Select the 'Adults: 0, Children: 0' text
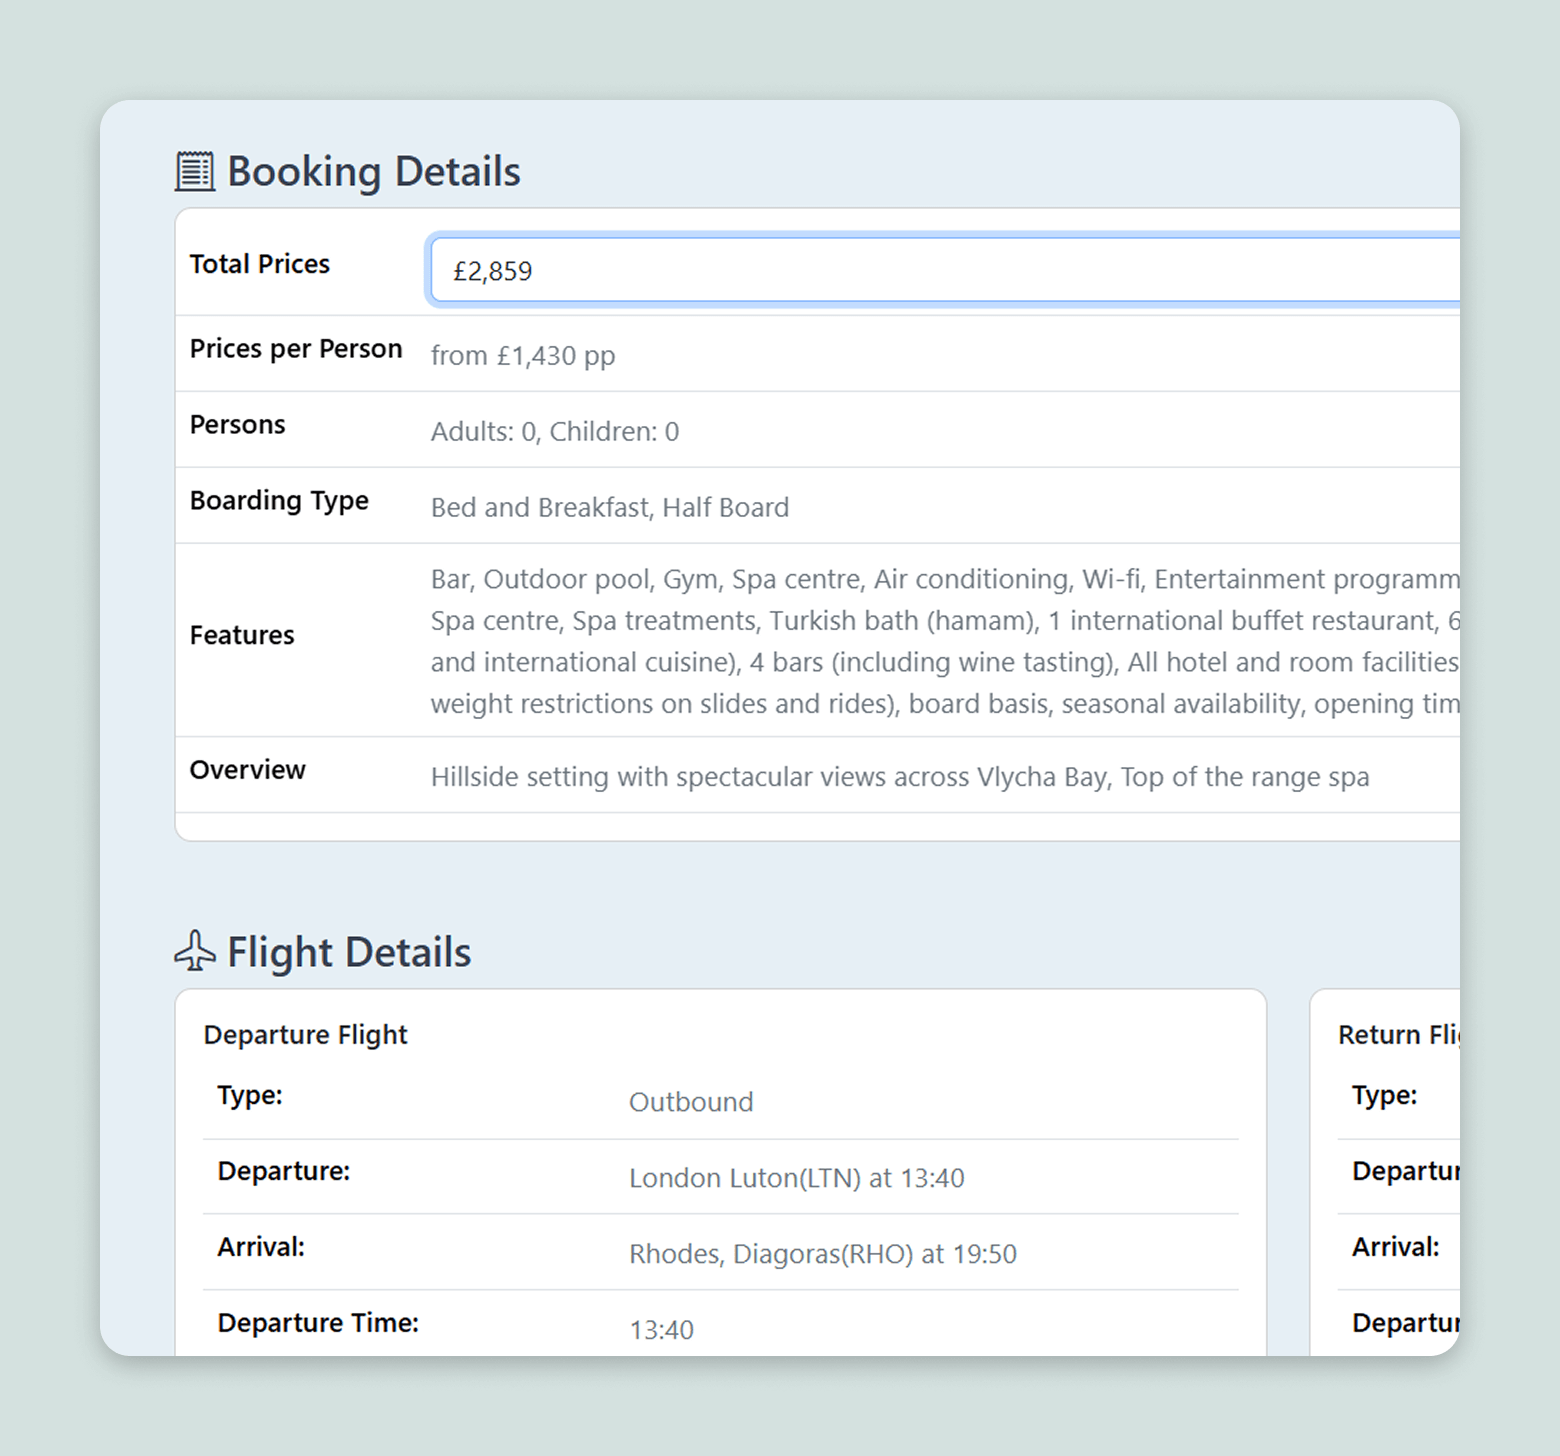 point(555,432)
